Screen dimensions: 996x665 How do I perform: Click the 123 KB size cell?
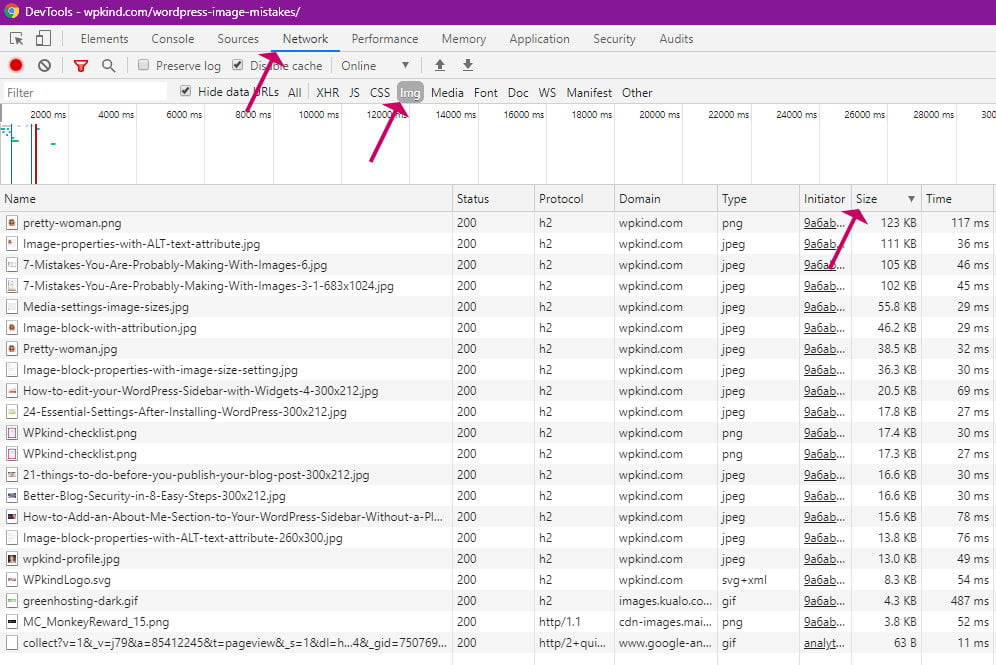click(x=898, y=223)
